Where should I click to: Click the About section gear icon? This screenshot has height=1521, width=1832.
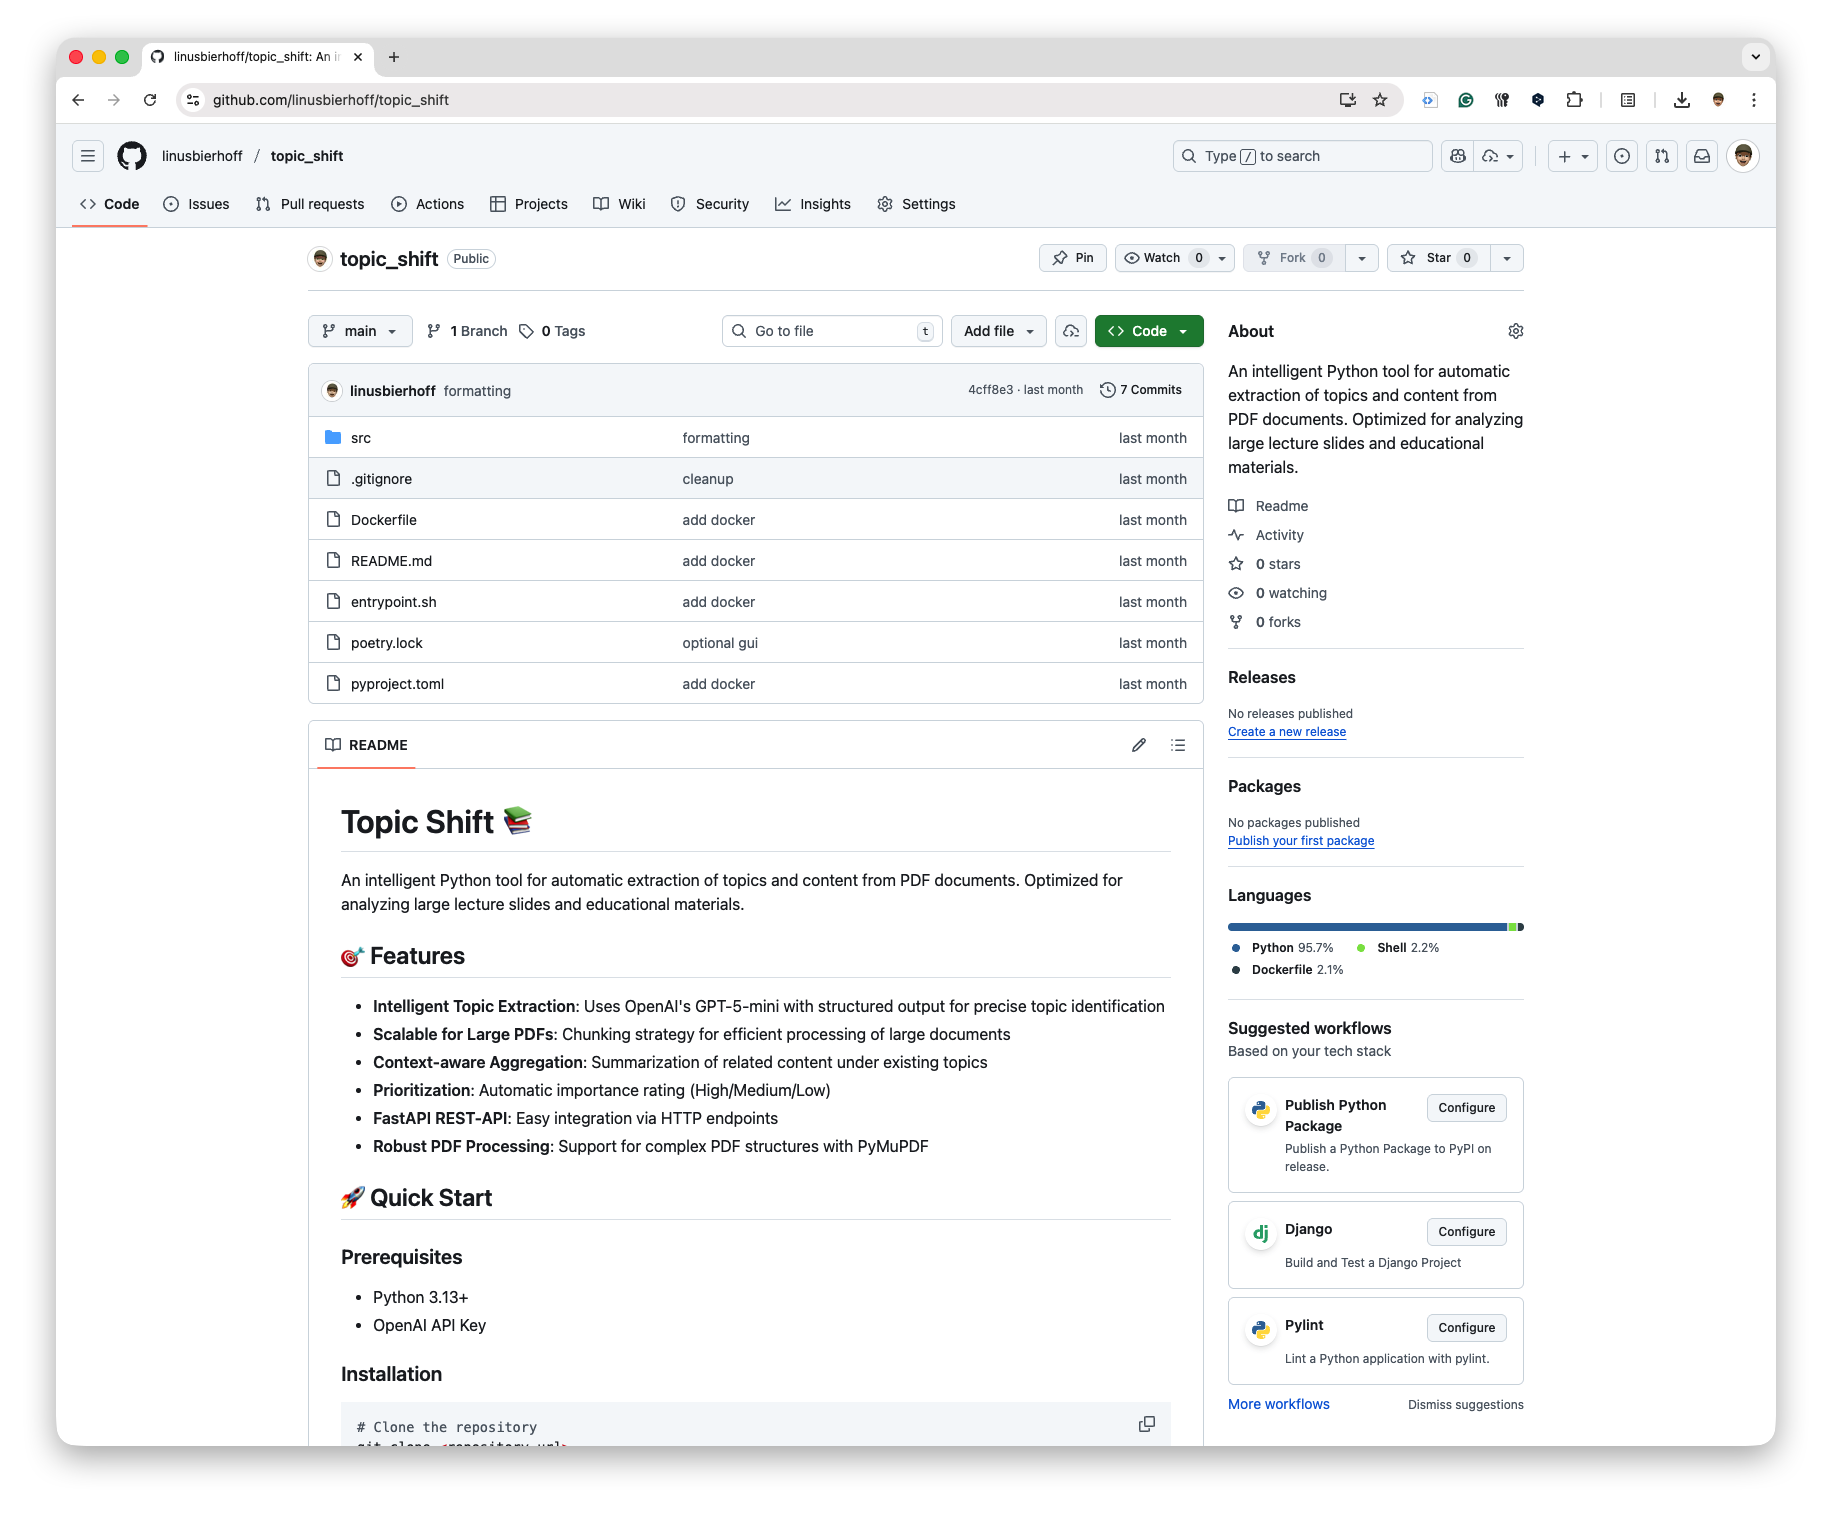coord(1515,331)
